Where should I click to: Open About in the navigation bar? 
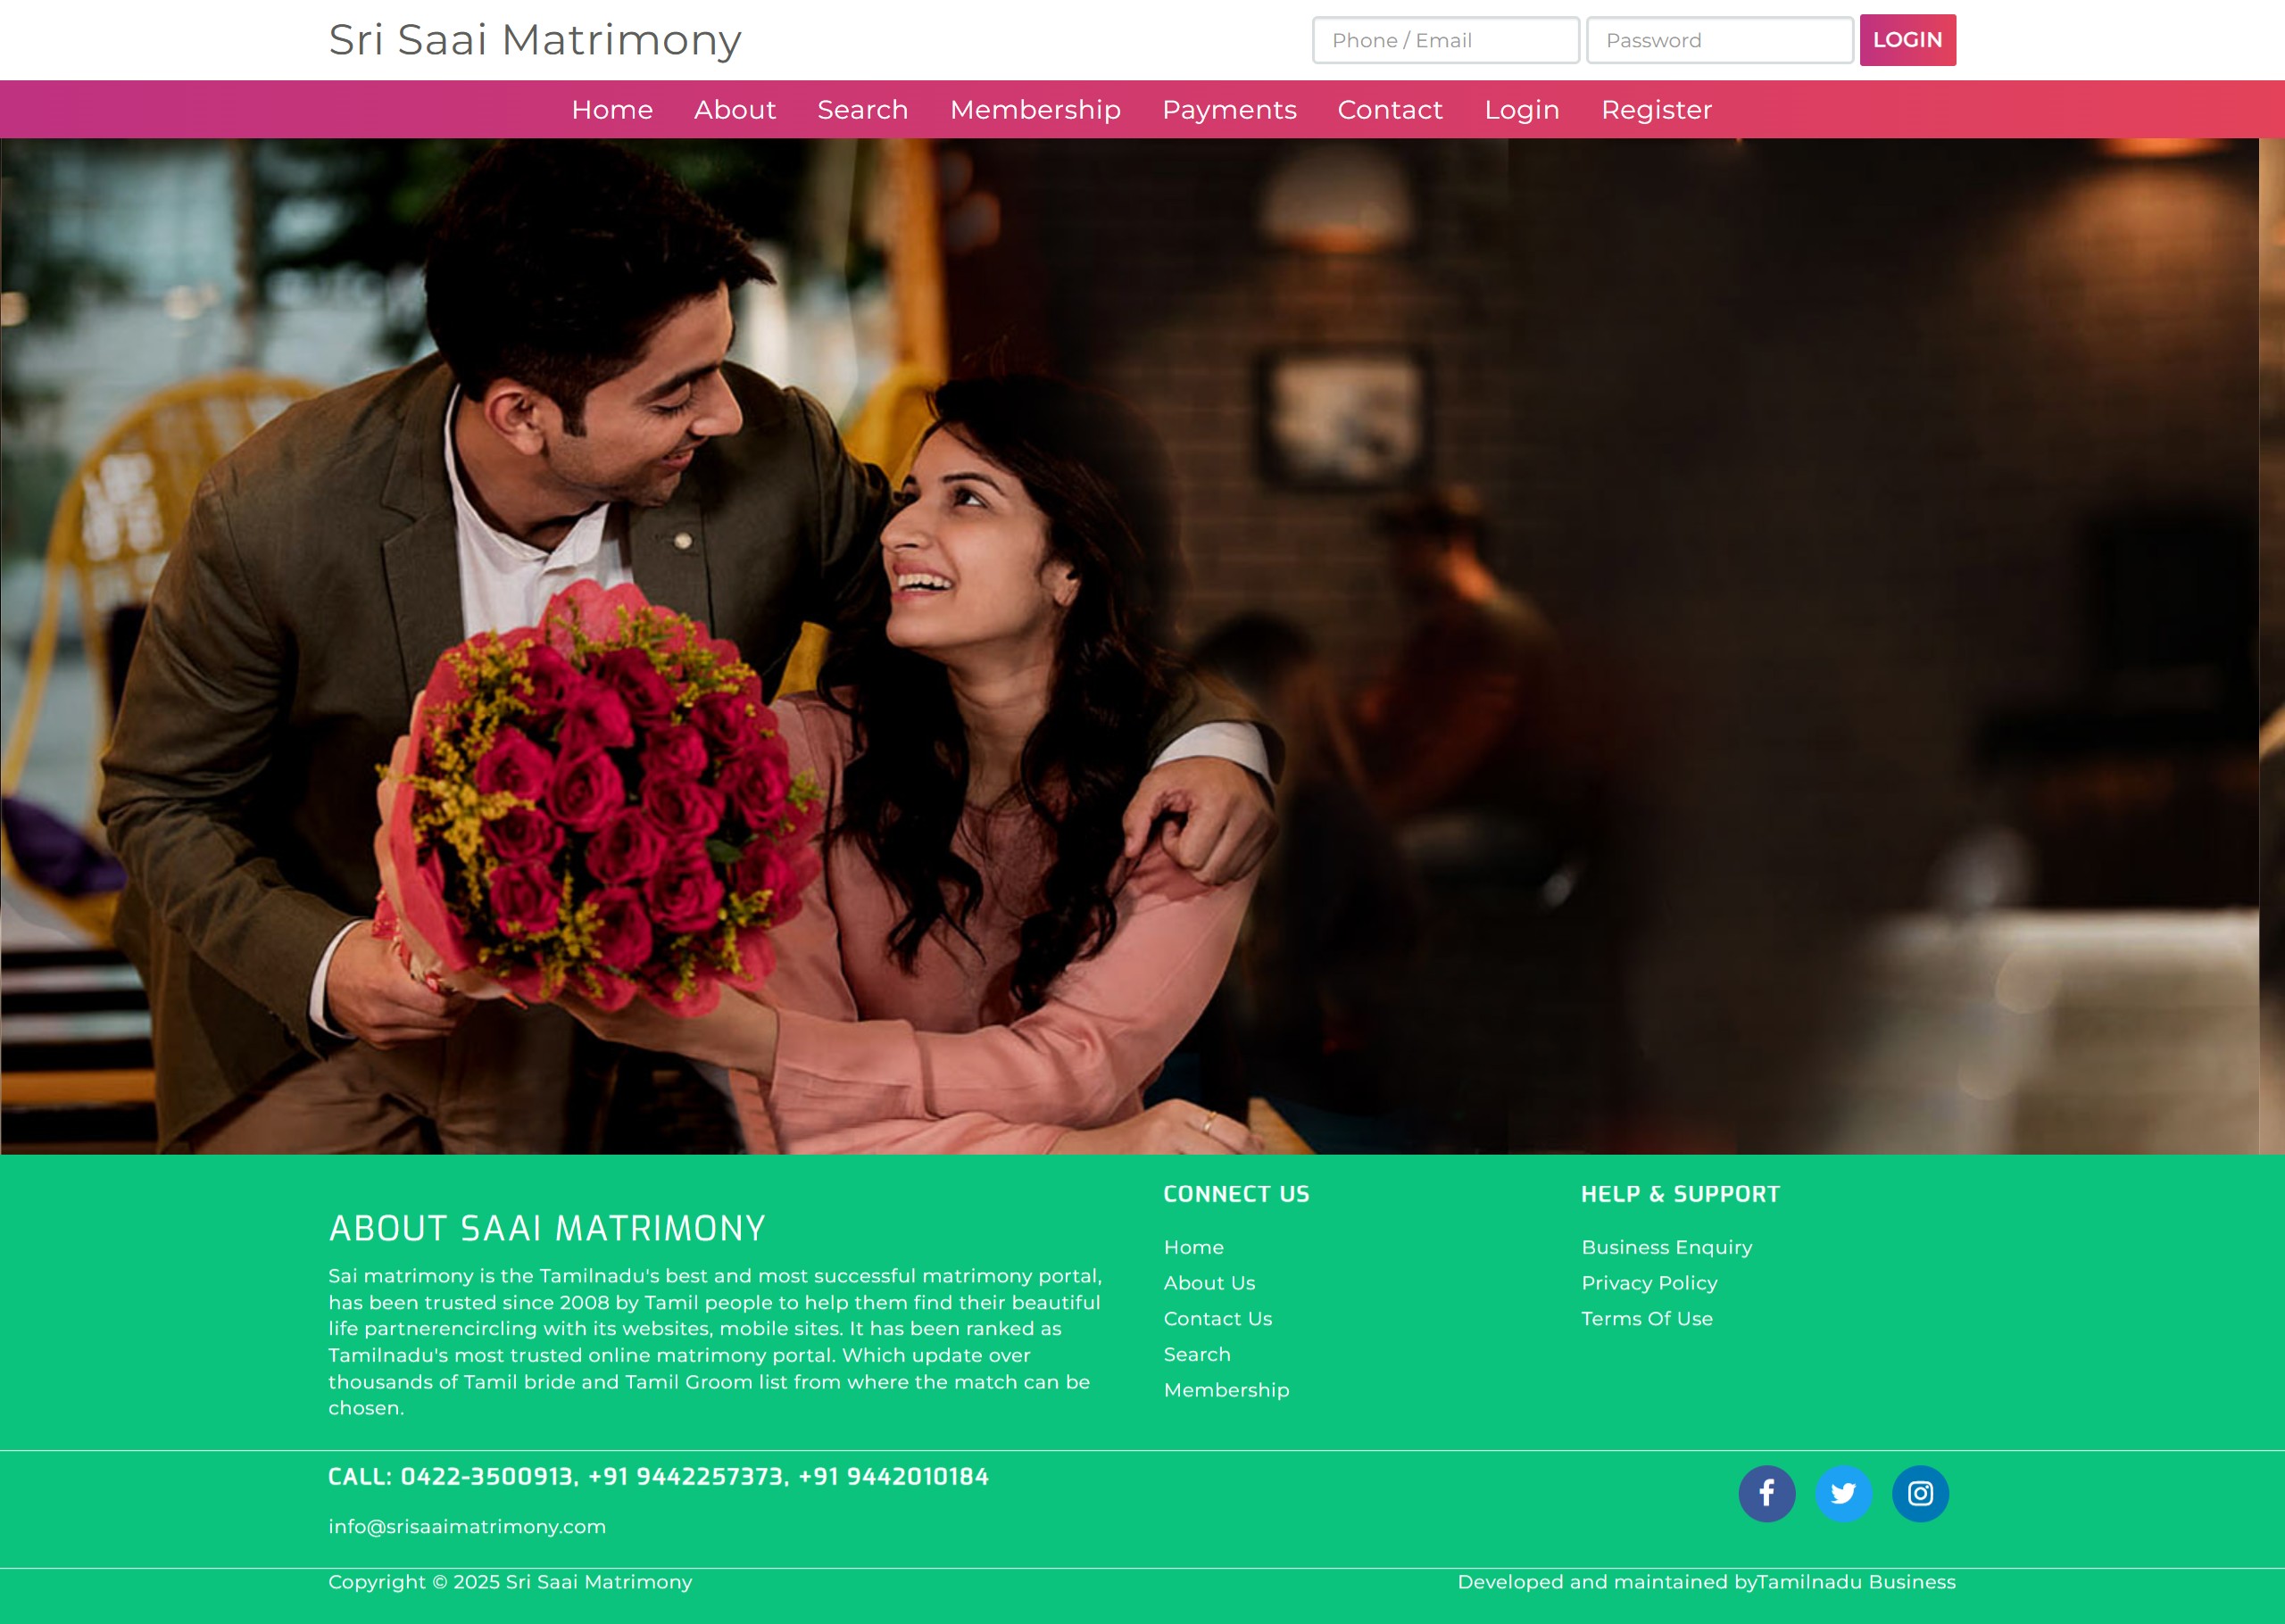click(734, 110)
